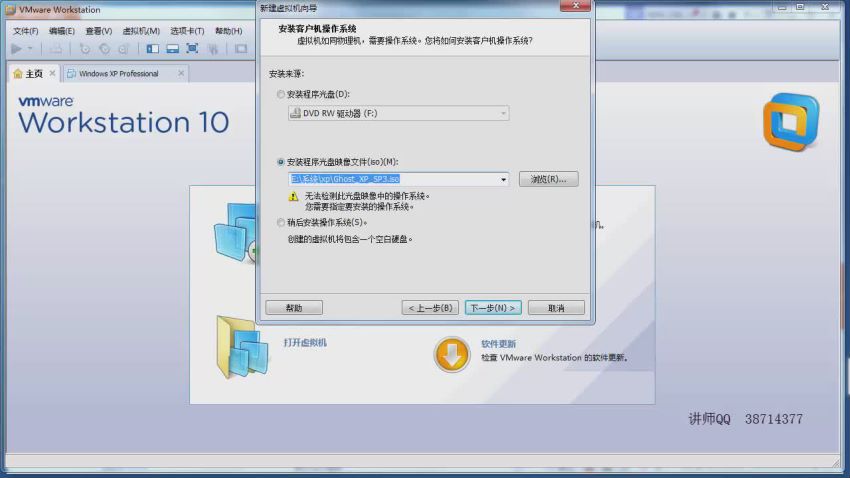
Task: Click the 打开虚拟机 link
Action: pos(305,343)
